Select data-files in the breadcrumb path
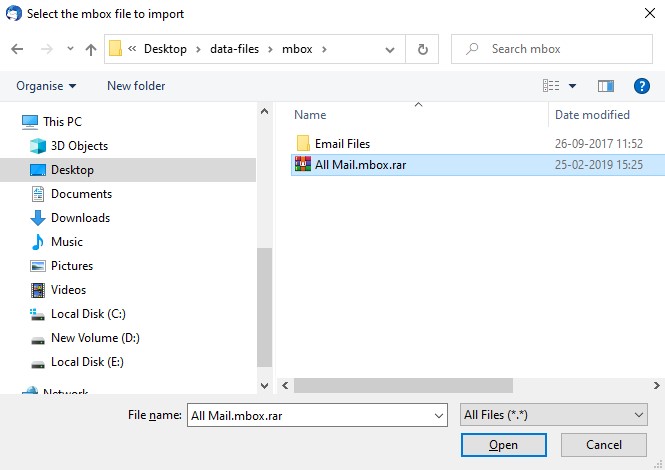665x470 pixels. pyautogui.click(x=234, y=49)
